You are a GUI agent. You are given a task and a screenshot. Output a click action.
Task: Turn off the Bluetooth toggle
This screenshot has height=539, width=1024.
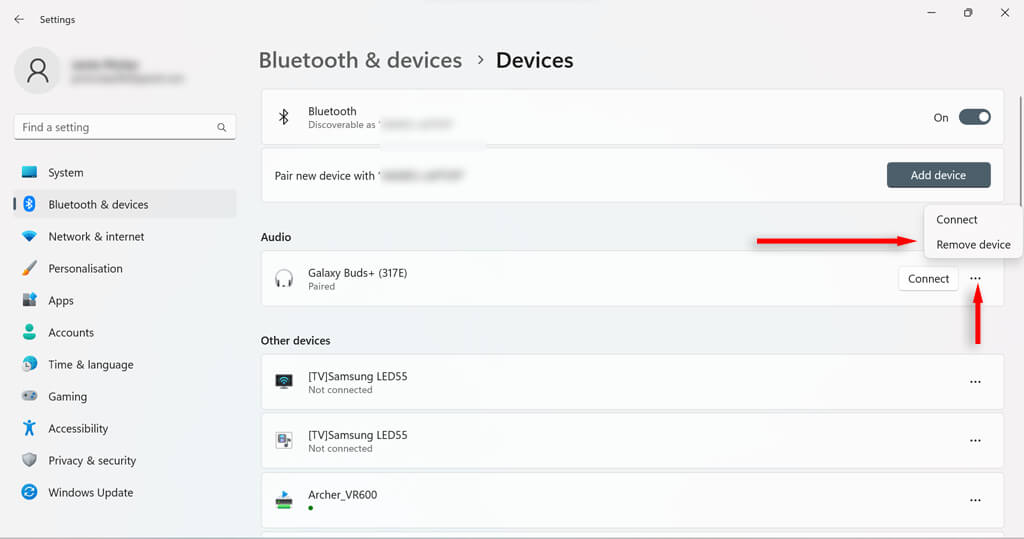(x=974, y=117)
